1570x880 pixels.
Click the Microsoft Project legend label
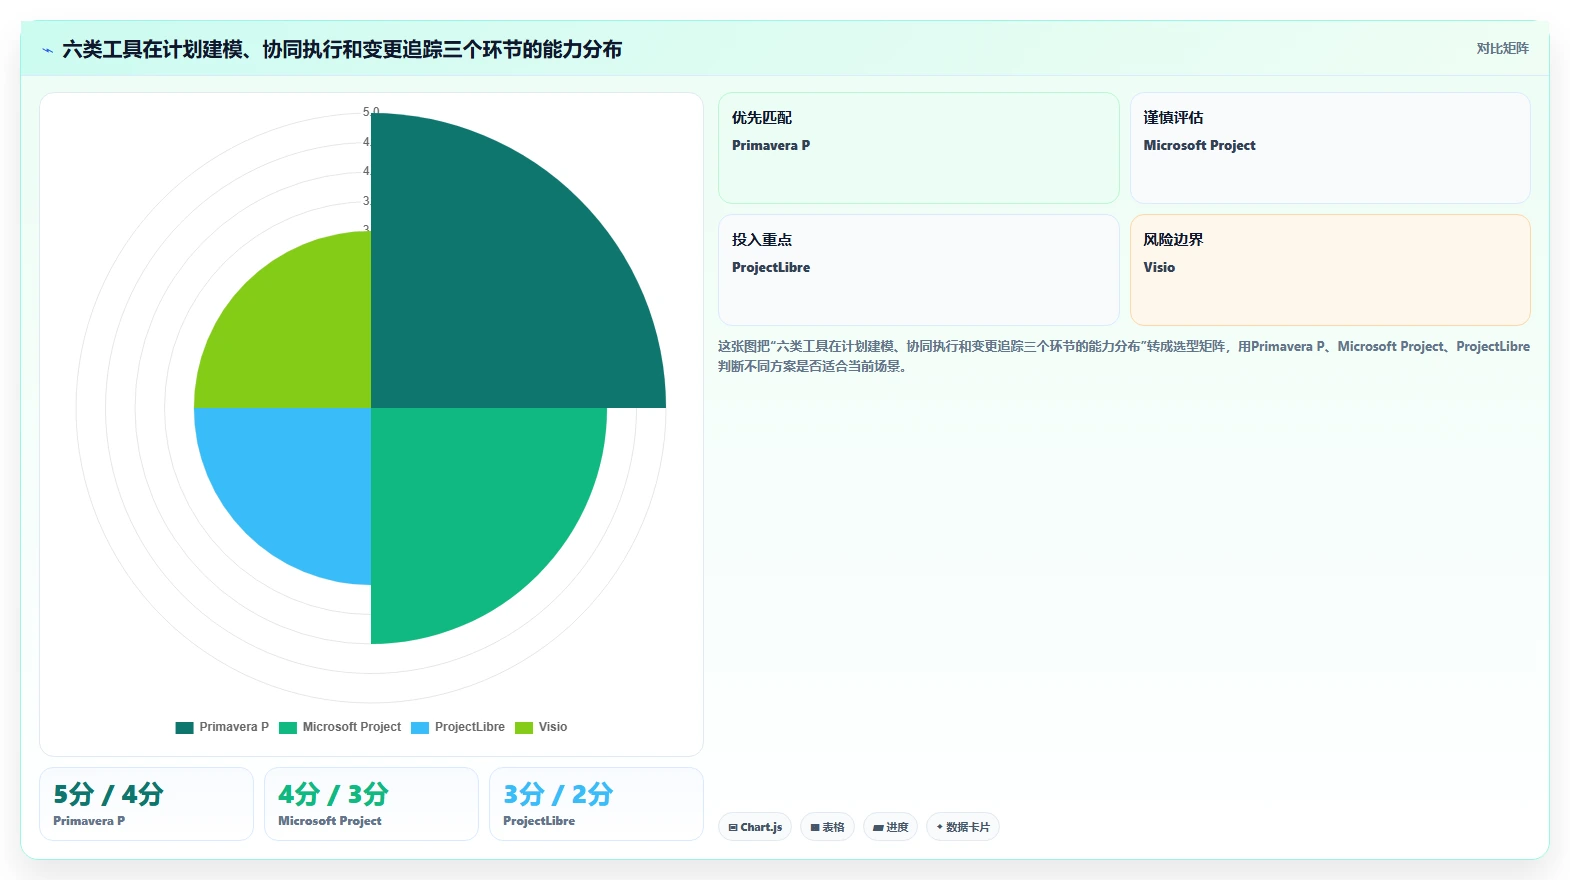[x=352, y=727]
